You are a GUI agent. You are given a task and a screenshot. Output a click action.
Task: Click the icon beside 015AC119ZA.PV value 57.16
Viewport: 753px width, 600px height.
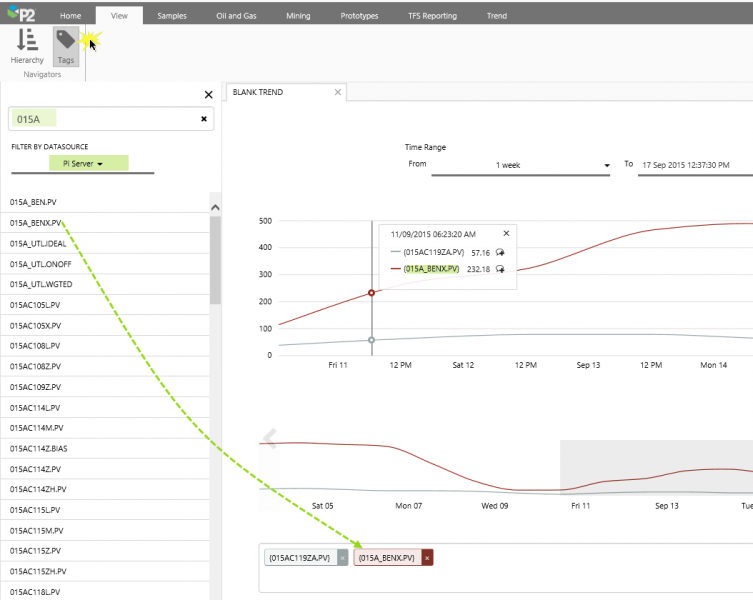[499, 253]
